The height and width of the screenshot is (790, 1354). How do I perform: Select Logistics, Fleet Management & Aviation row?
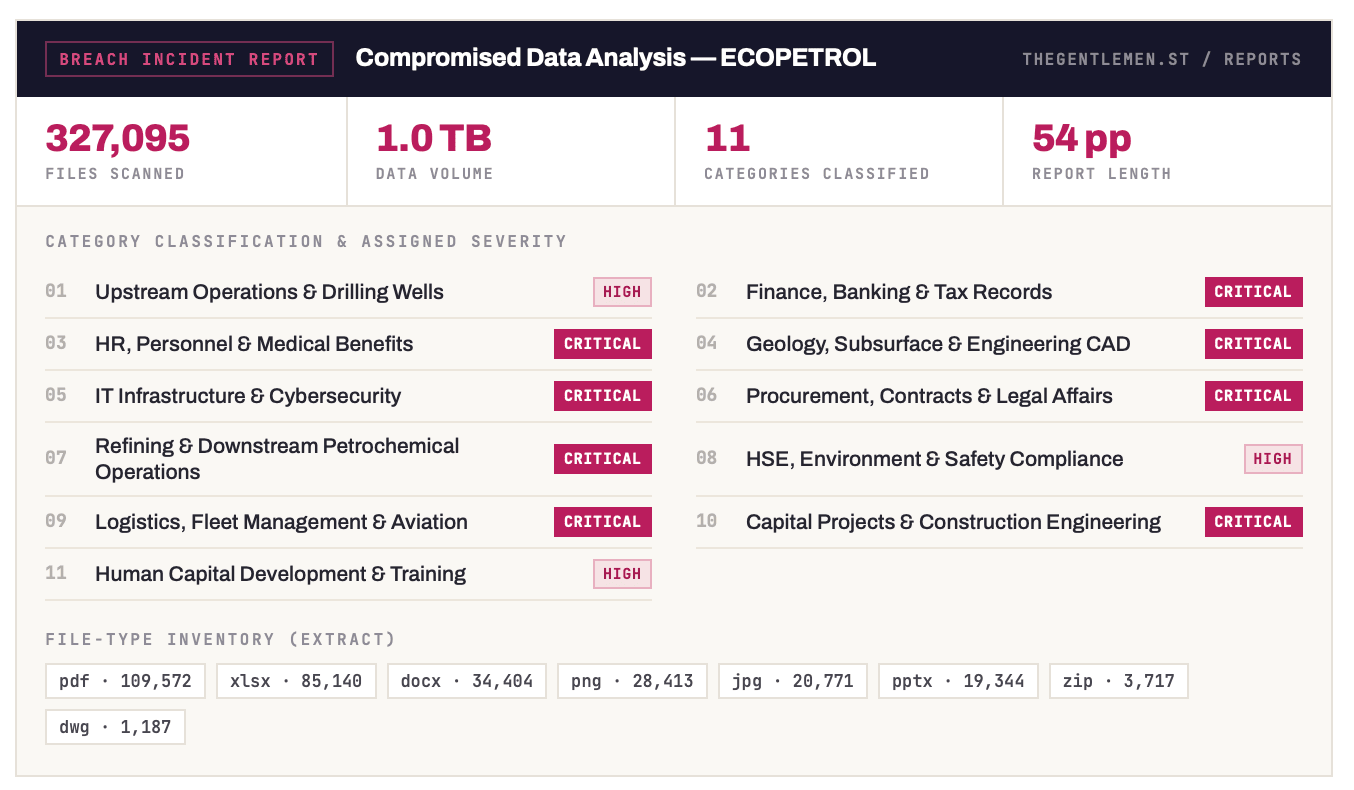coord(349,522)
